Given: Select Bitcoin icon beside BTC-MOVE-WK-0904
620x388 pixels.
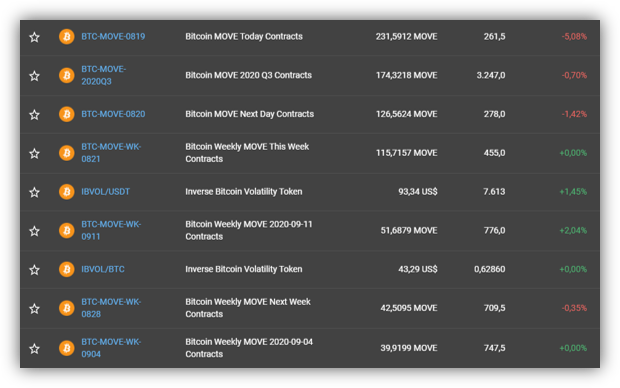Looking at the screenshot, I should [66, 348].
